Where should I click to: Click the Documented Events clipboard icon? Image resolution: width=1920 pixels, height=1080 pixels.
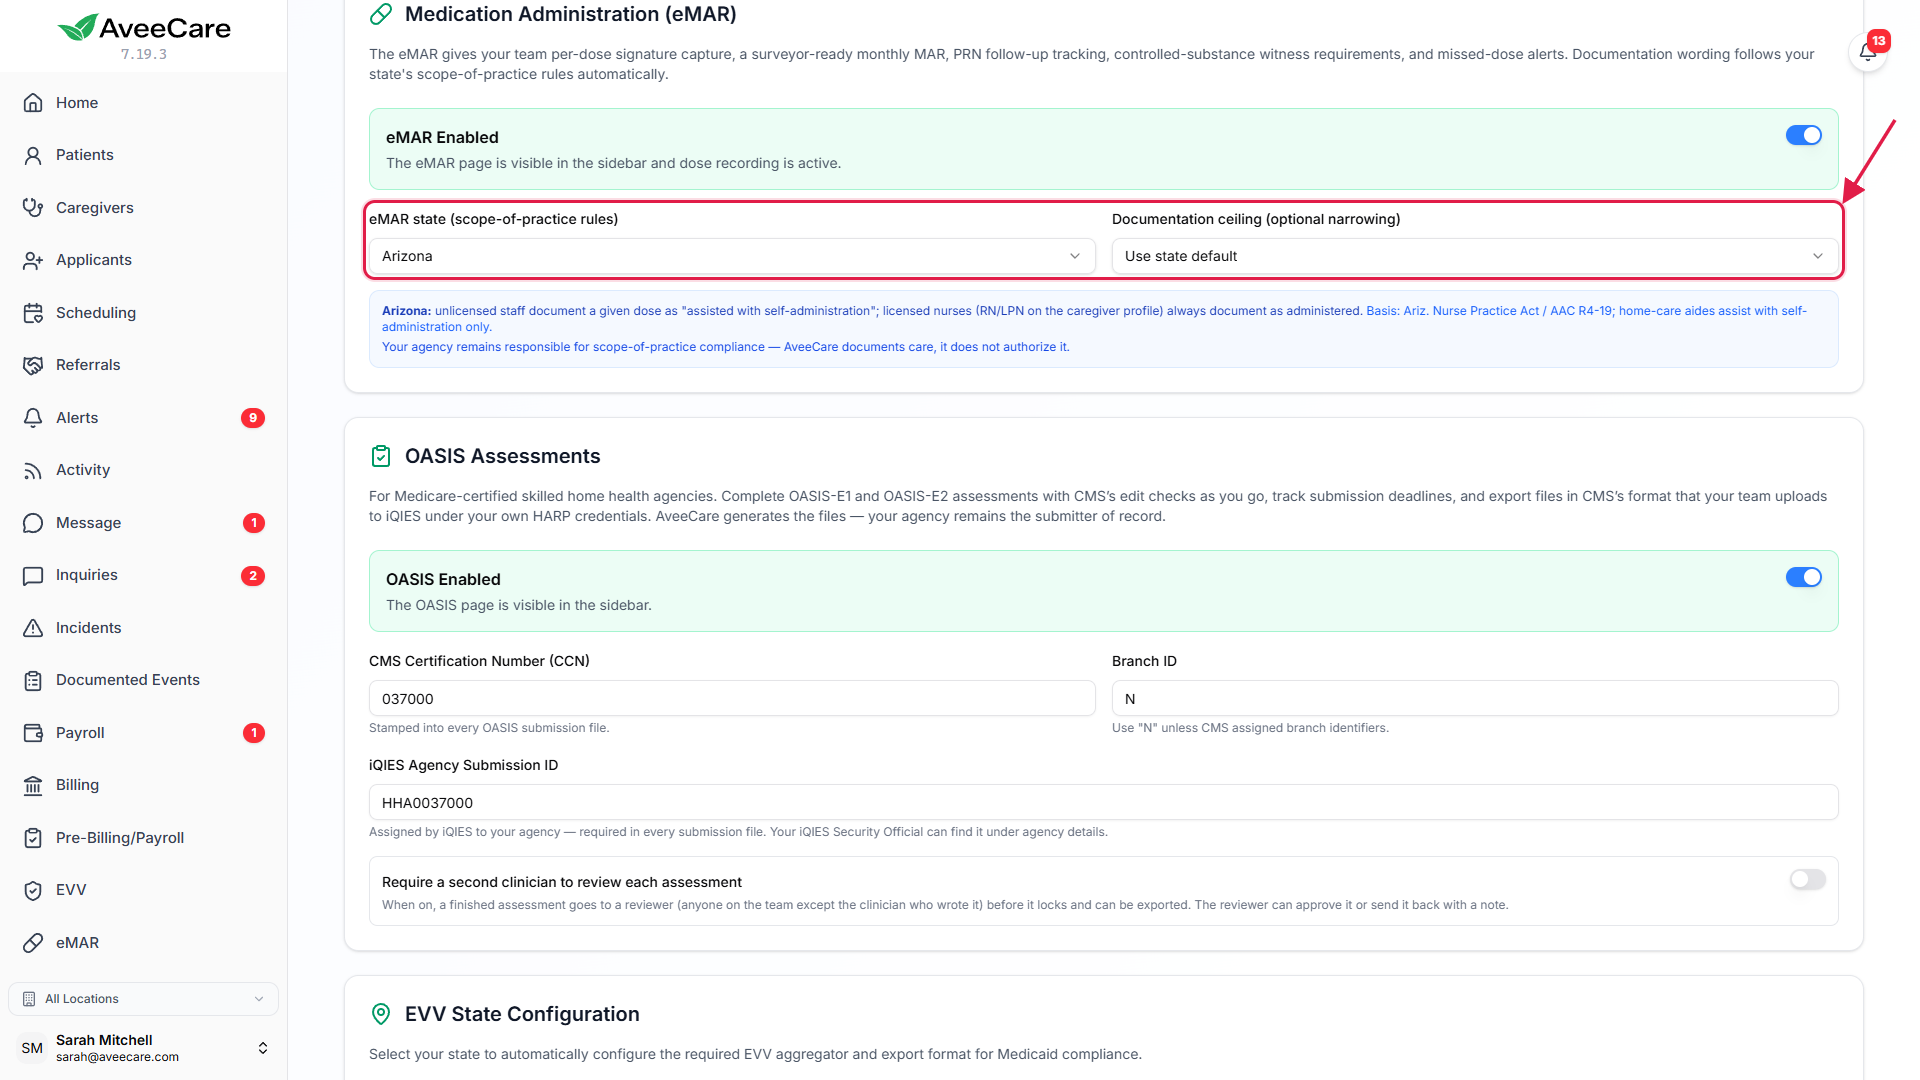tap(33, 680)
